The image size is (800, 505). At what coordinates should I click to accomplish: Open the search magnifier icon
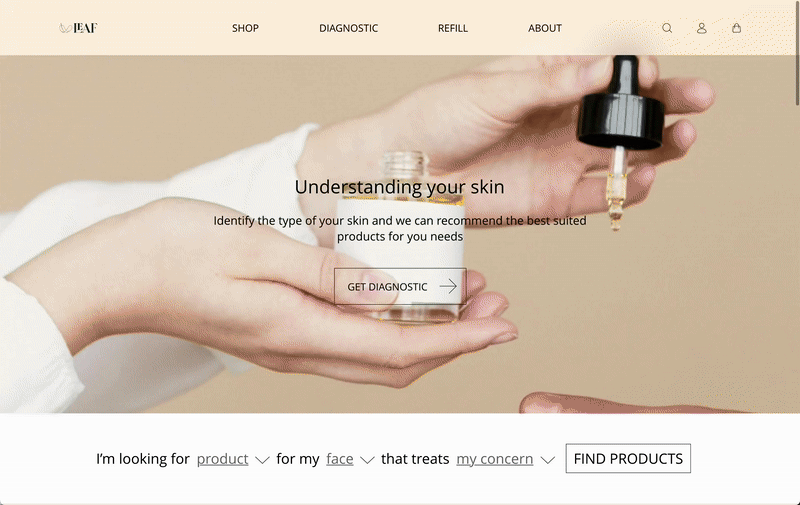tap(667, 28)
